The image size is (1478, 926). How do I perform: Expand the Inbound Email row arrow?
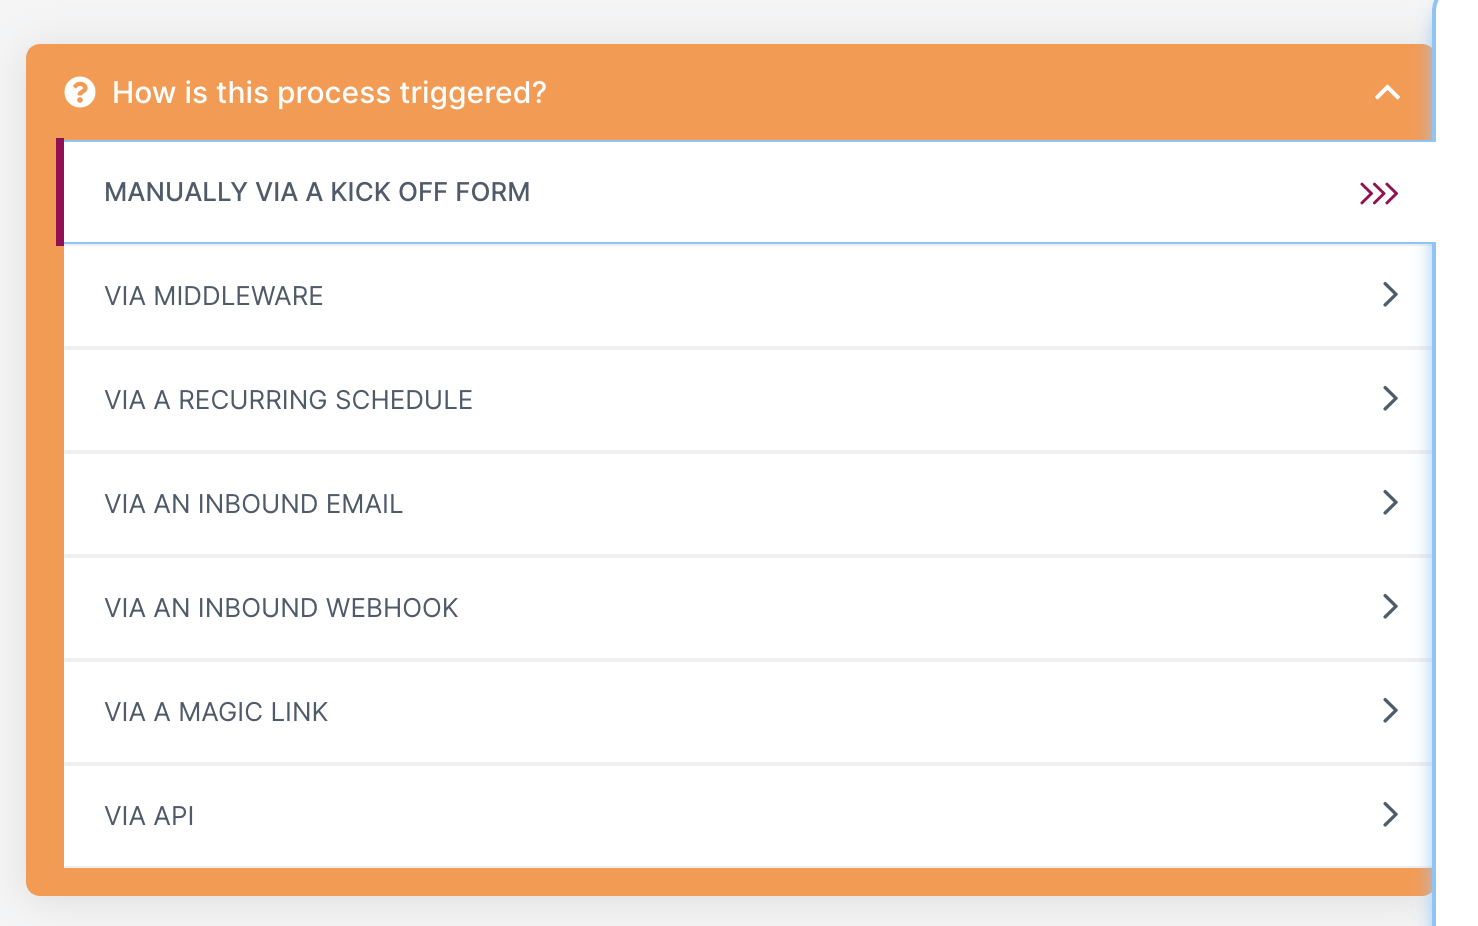point(1389,503)
